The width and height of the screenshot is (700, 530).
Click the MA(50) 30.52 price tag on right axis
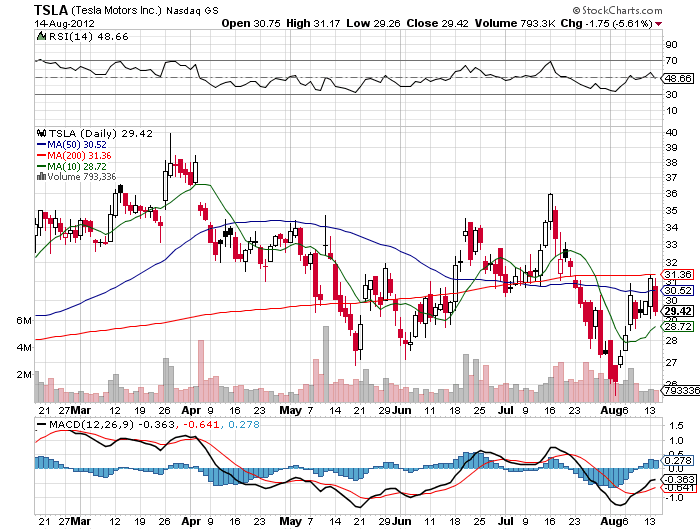678,290
